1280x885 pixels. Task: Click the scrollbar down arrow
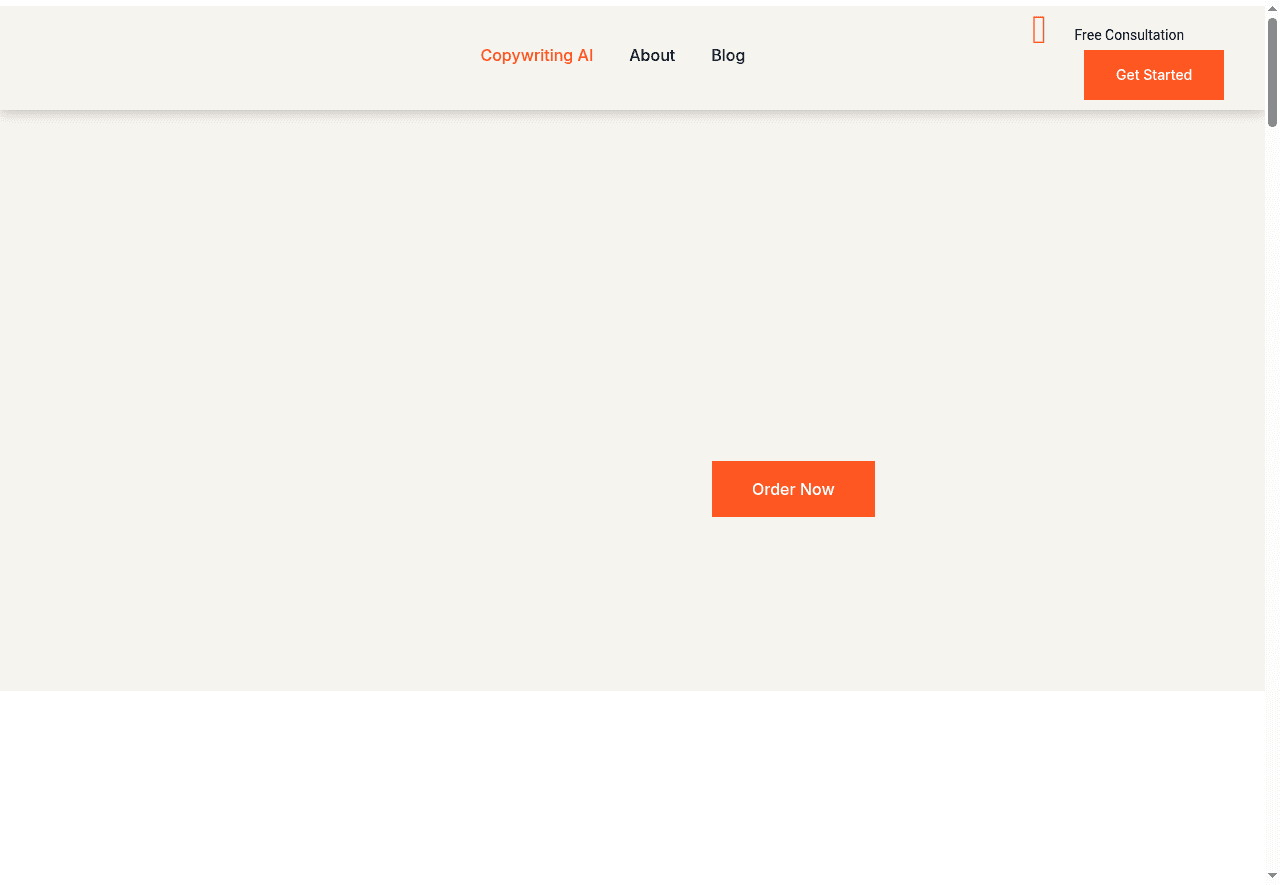pos(1272,877)
